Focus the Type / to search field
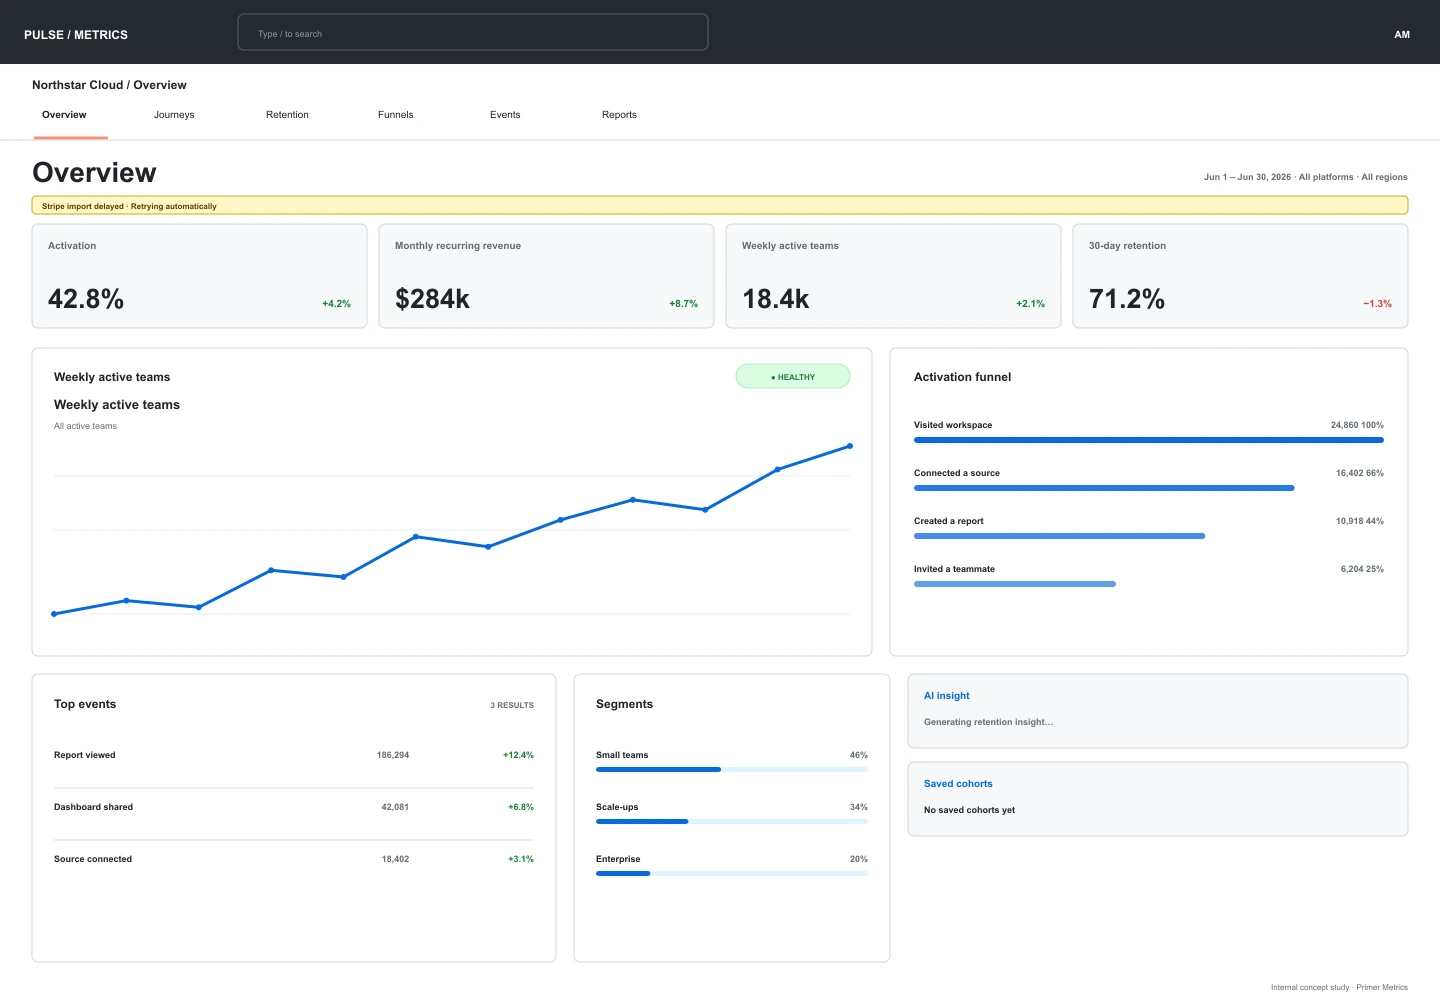 473,32
